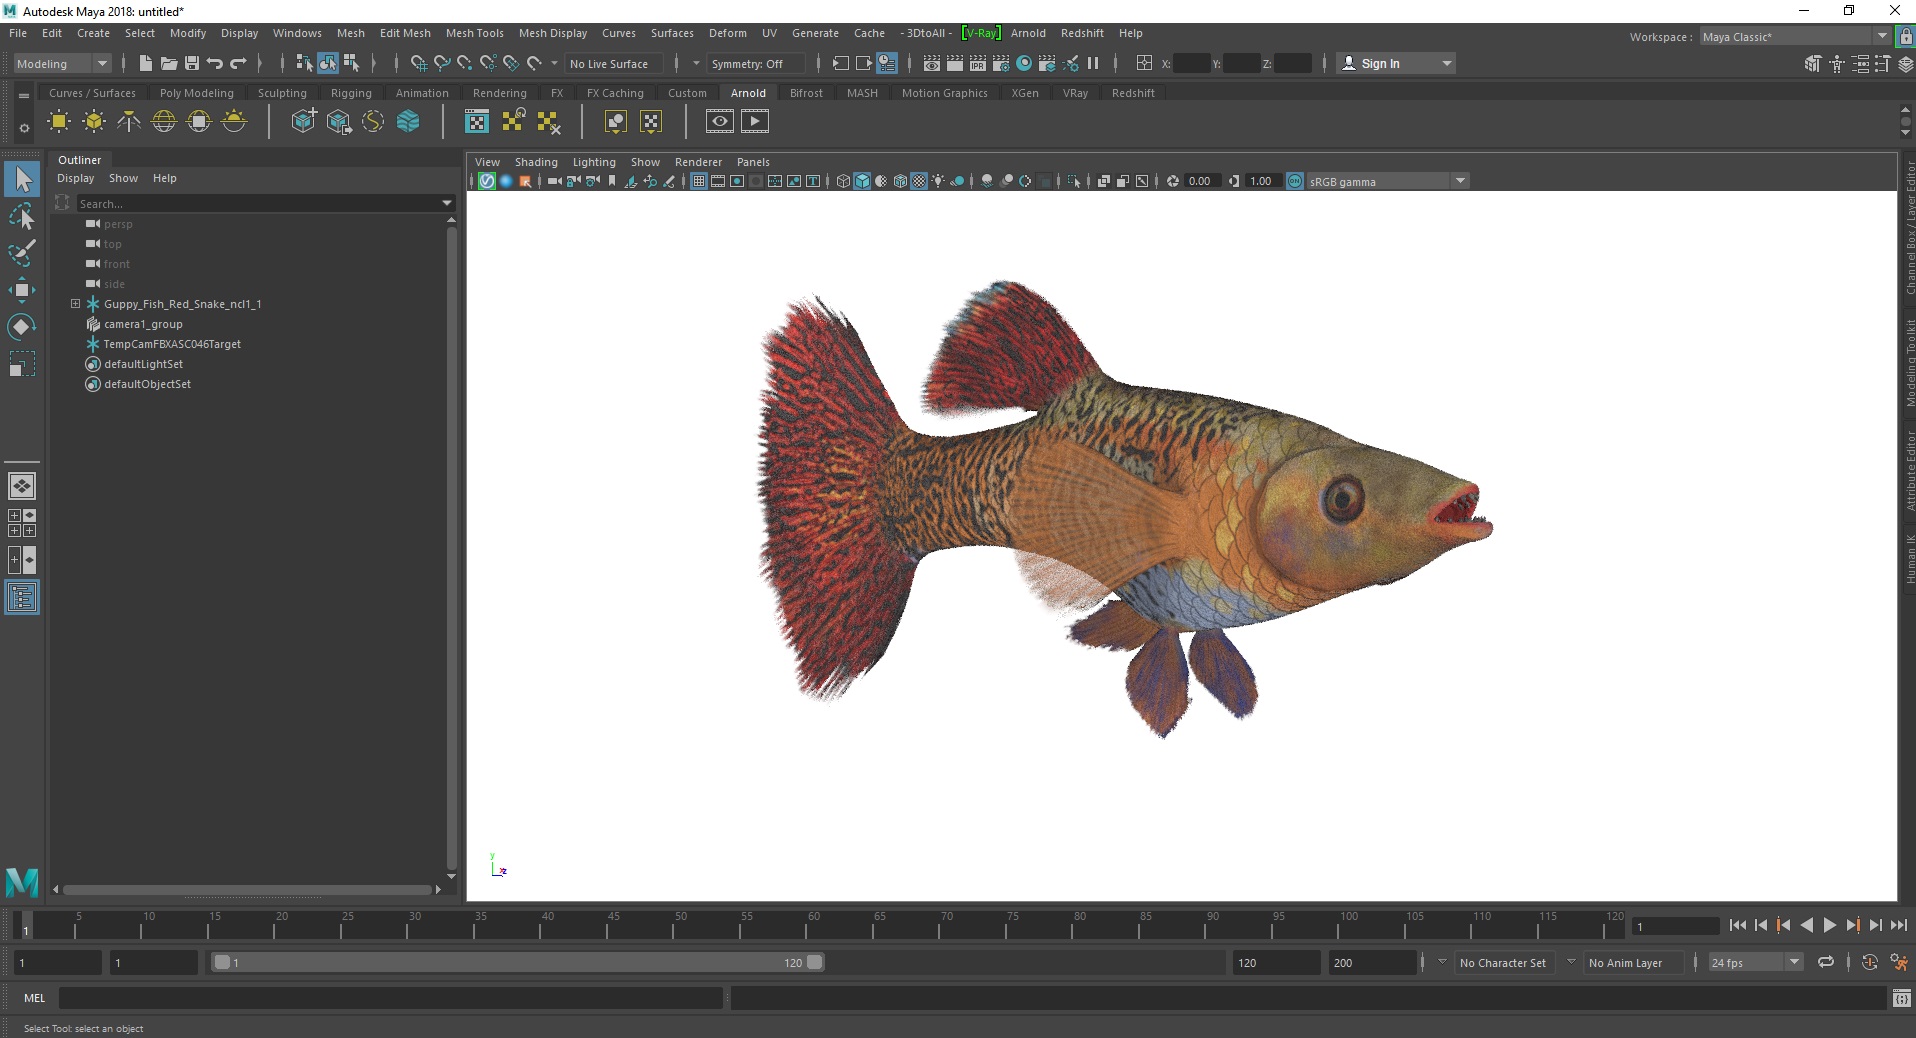Image resolution: width=1916 pixels, height=1038 pixels.
Task: Create an Arnold mesh light icon
Action: point(94,122)
